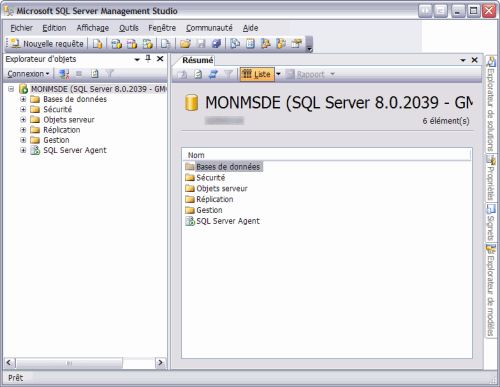Close the Explorateur d'objets panel
The height and width of the screenshot is (387, 500).
(160, 59)
